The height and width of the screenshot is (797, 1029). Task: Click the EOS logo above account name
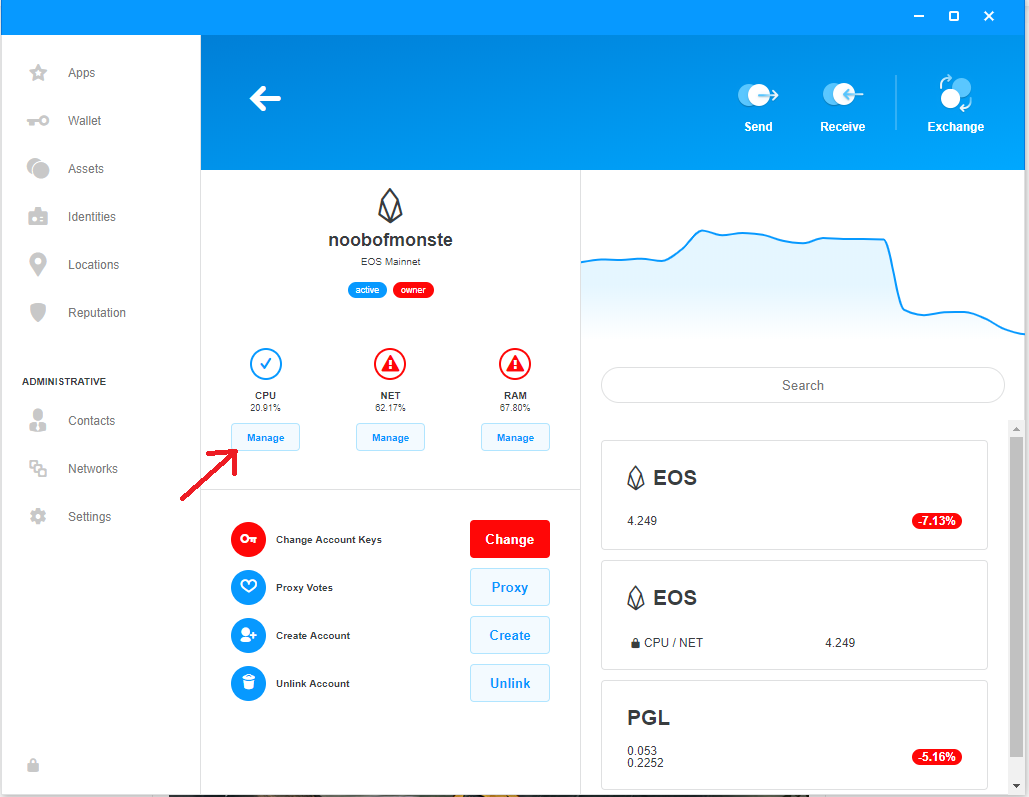click(390, 205)
